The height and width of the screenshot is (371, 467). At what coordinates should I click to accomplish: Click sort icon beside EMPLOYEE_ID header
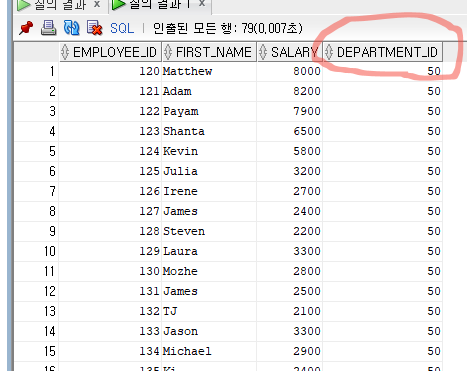pos(65,52)
